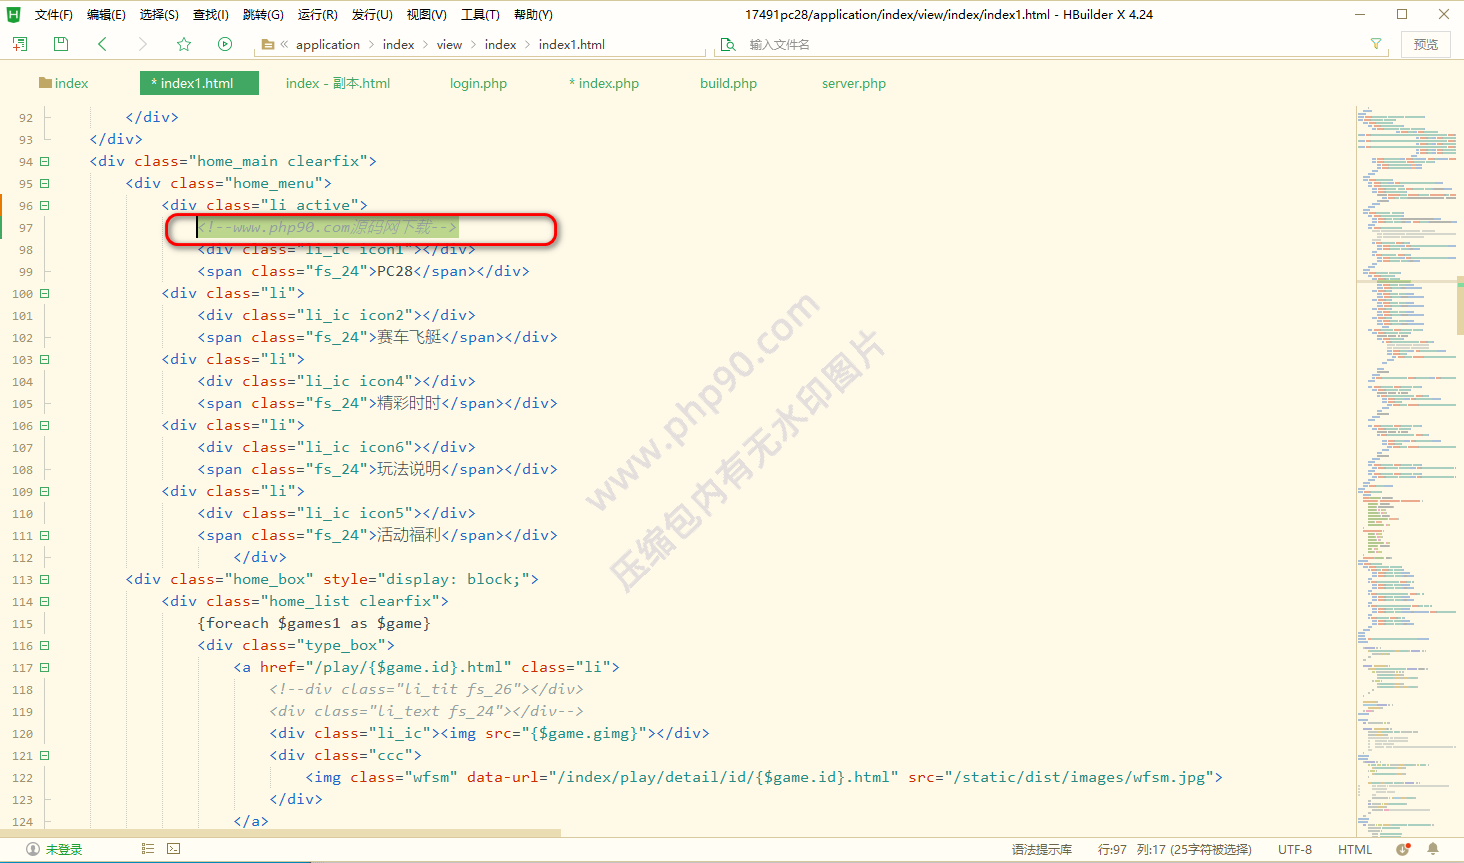Open the terminal icon in status bar
The width and height of the screenshot is (1464, 863).
tap(174, 849)
